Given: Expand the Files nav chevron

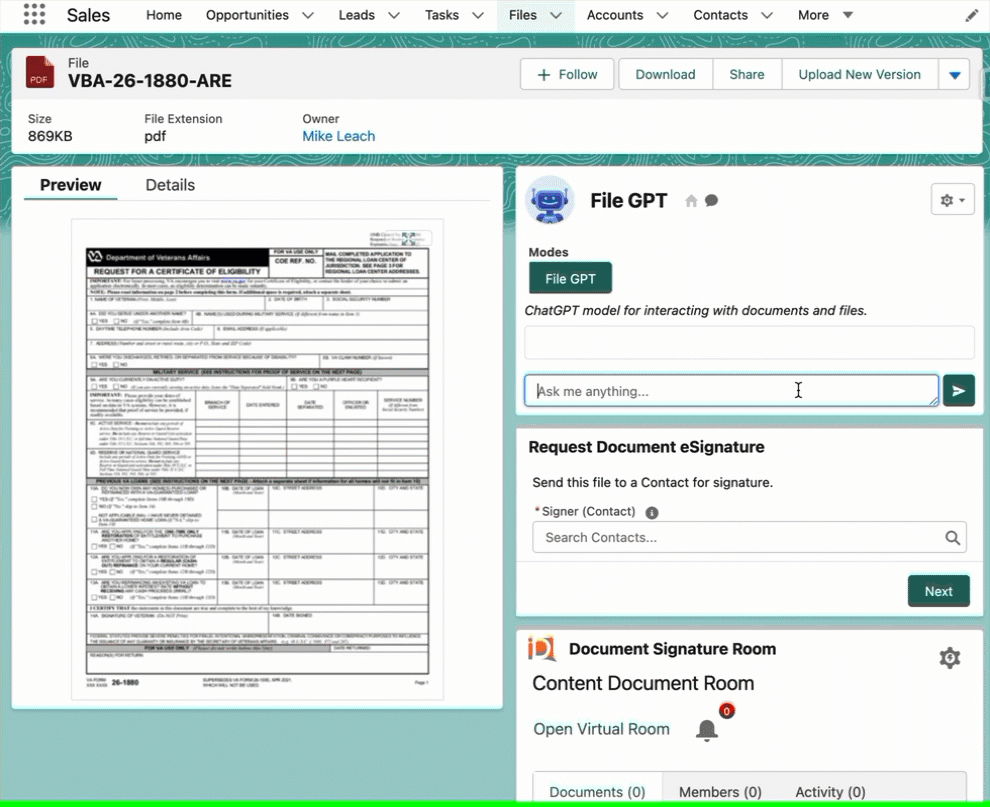Looking at the screenshot, I should (556, 15).
